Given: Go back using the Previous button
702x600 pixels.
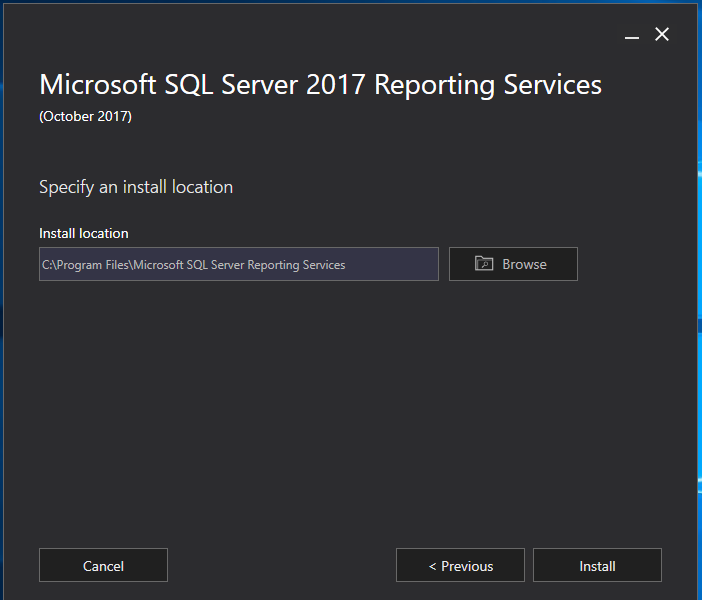Looking at the screenshot, I should (460, 565).
